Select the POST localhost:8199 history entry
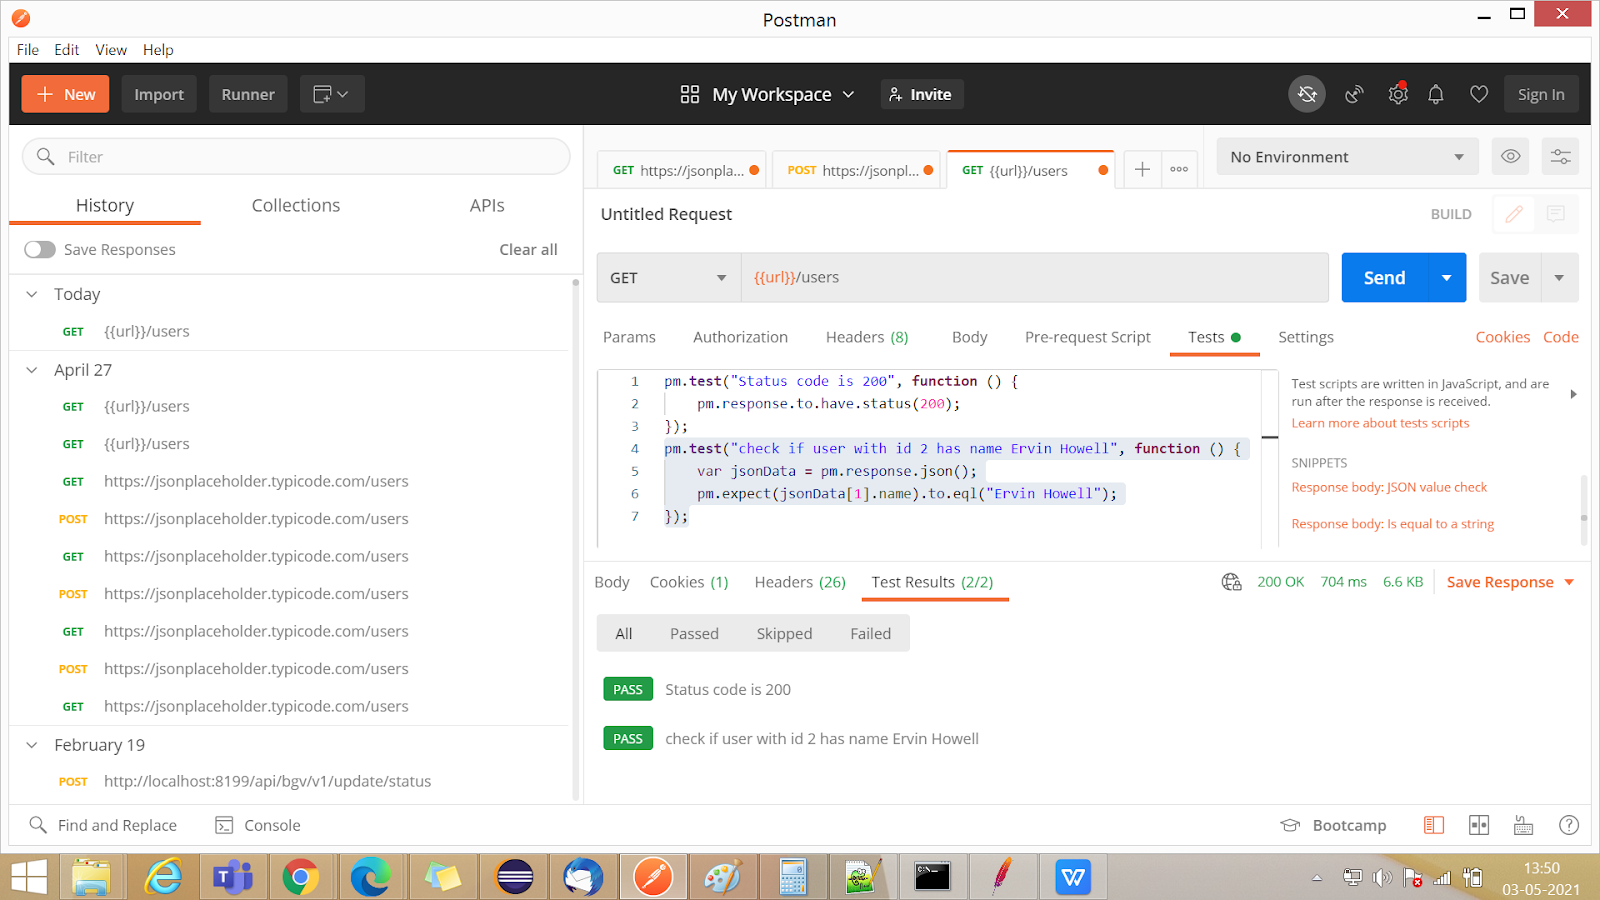The image size is (1600, 900). pos(267,781)
